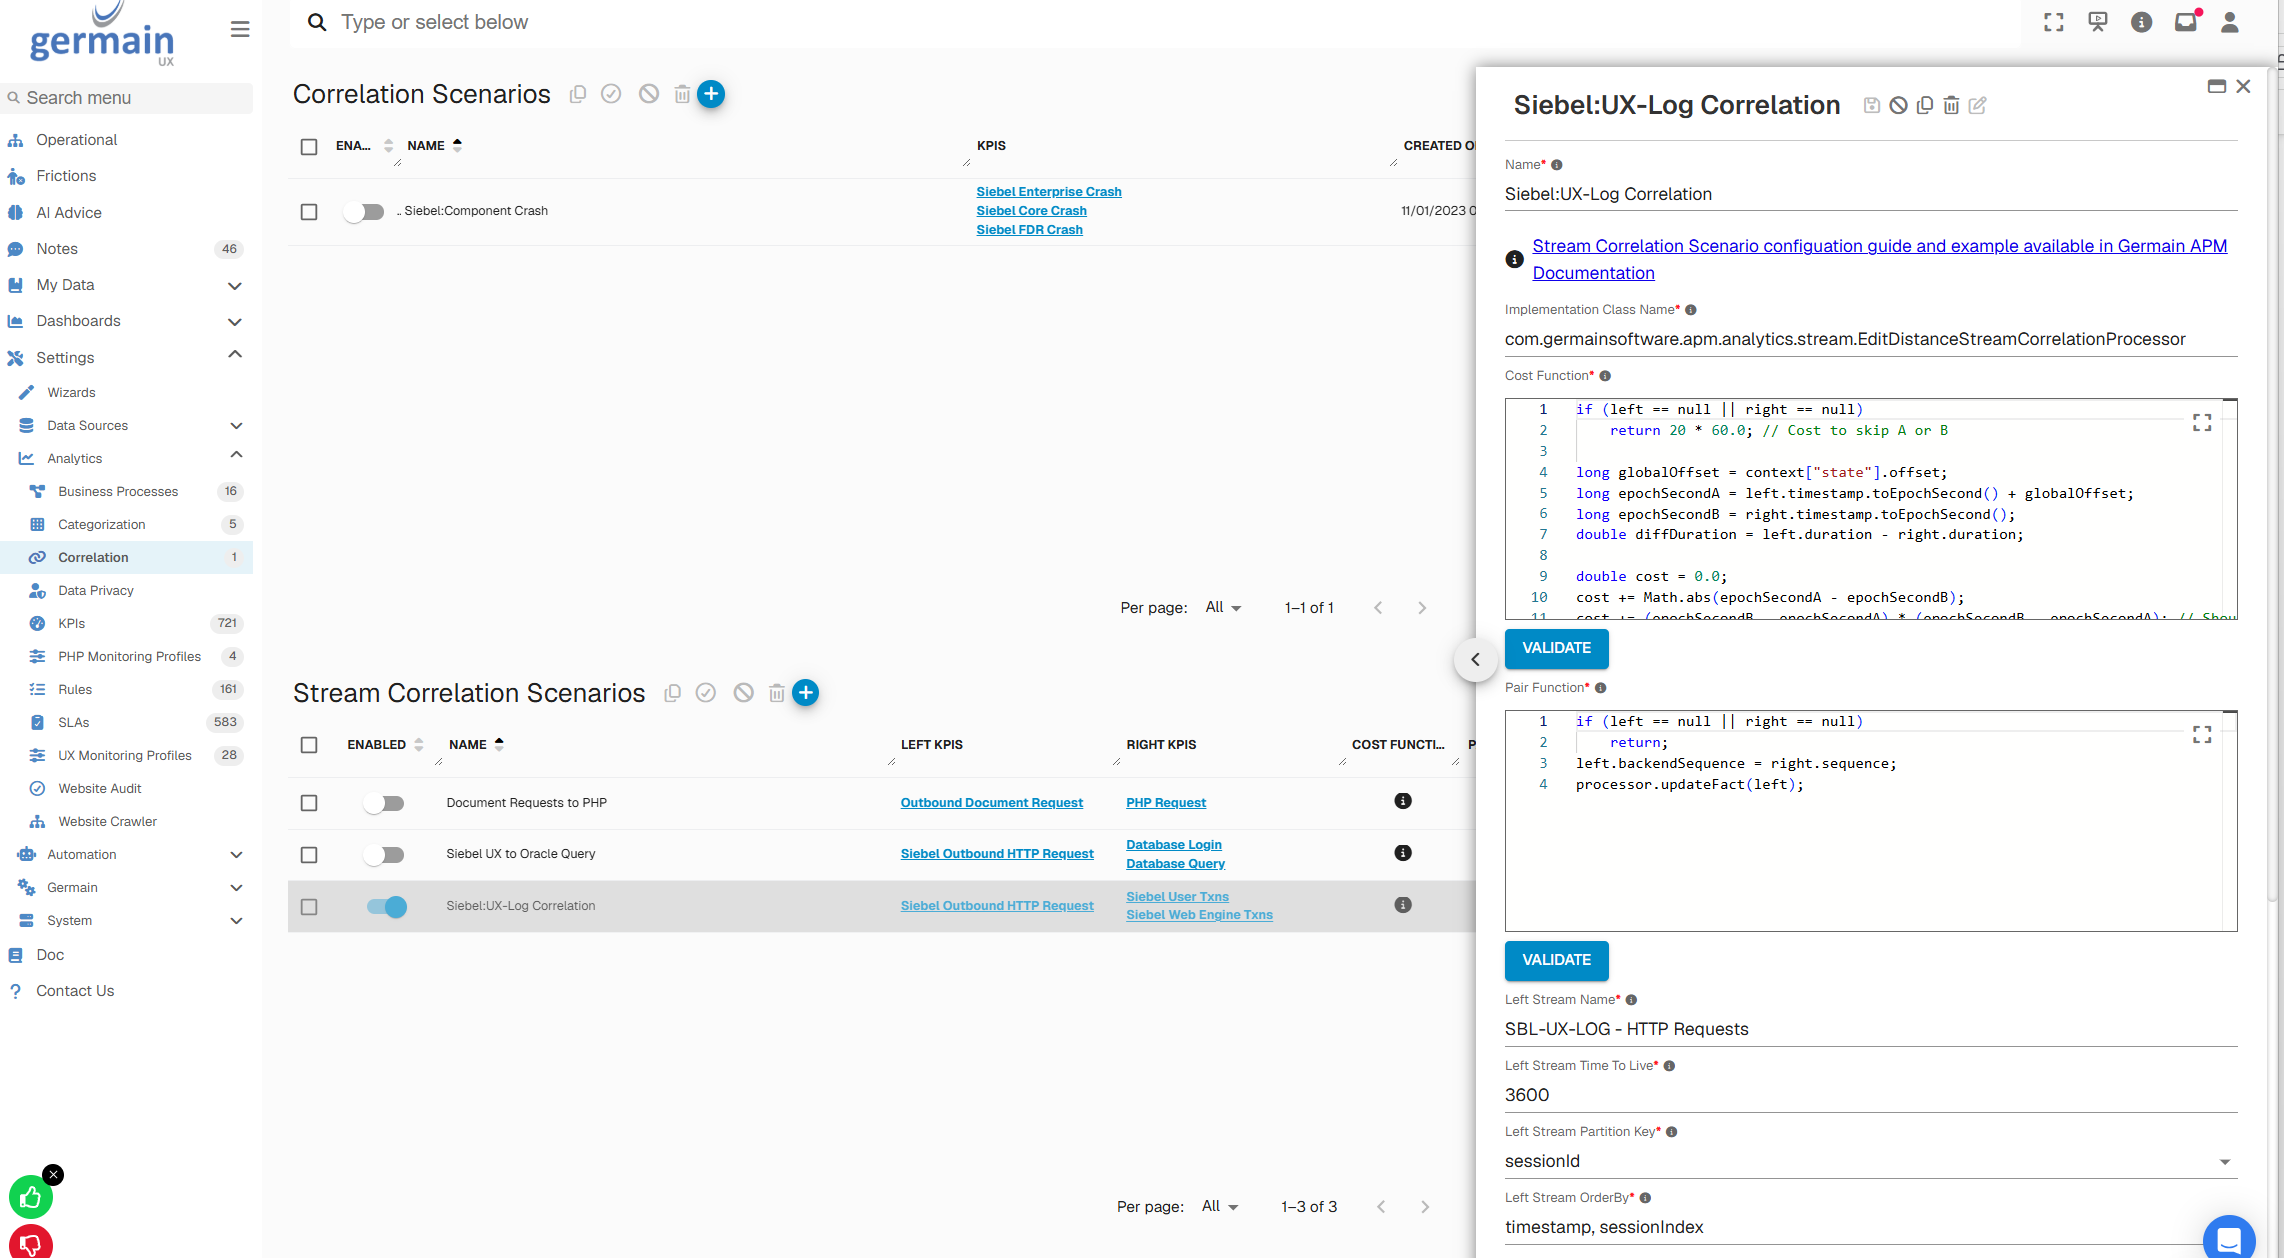Disable selected Stream Correlation Scenarios icon
The image size is (2284, 1258).
[743, 693]
